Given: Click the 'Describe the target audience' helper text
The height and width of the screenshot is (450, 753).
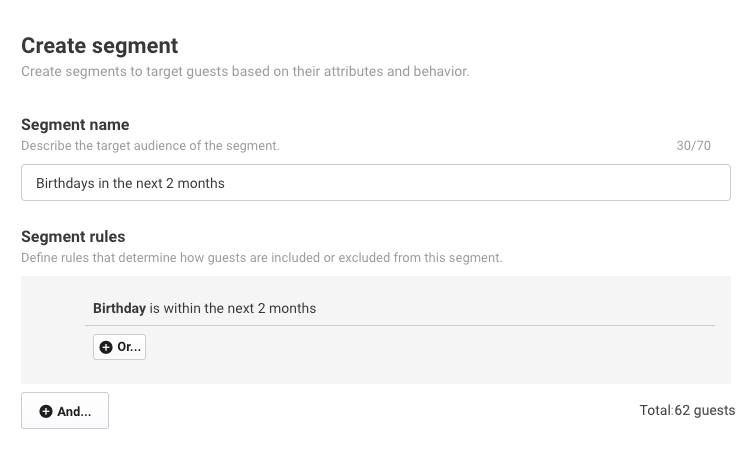Looking at the screenshot, I should pyautogui.click(x=150, y=146).
